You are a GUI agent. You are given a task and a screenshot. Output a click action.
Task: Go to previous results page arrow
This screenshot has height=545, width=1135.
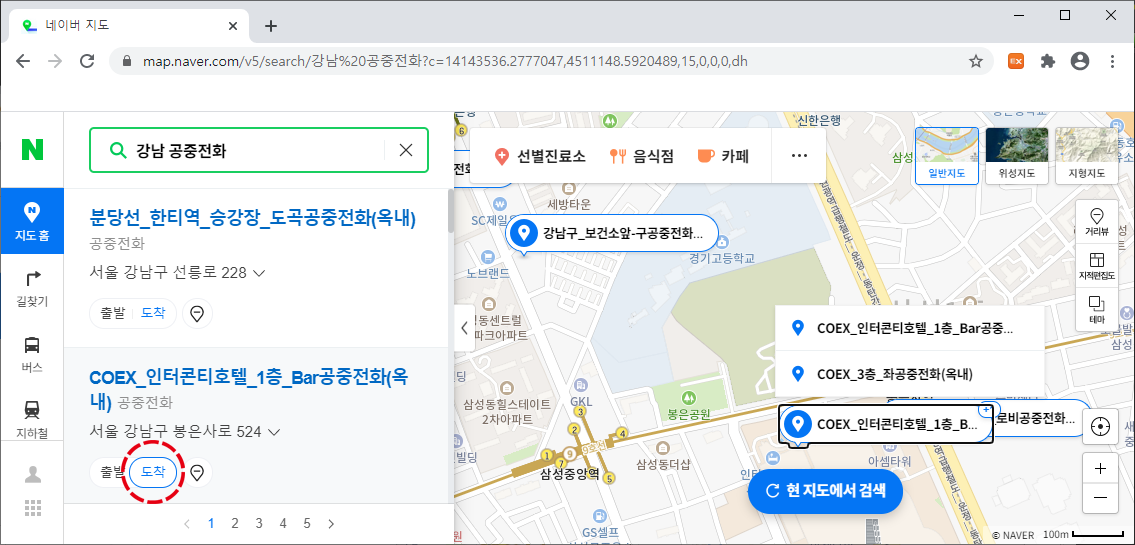[x=187, y=523]
